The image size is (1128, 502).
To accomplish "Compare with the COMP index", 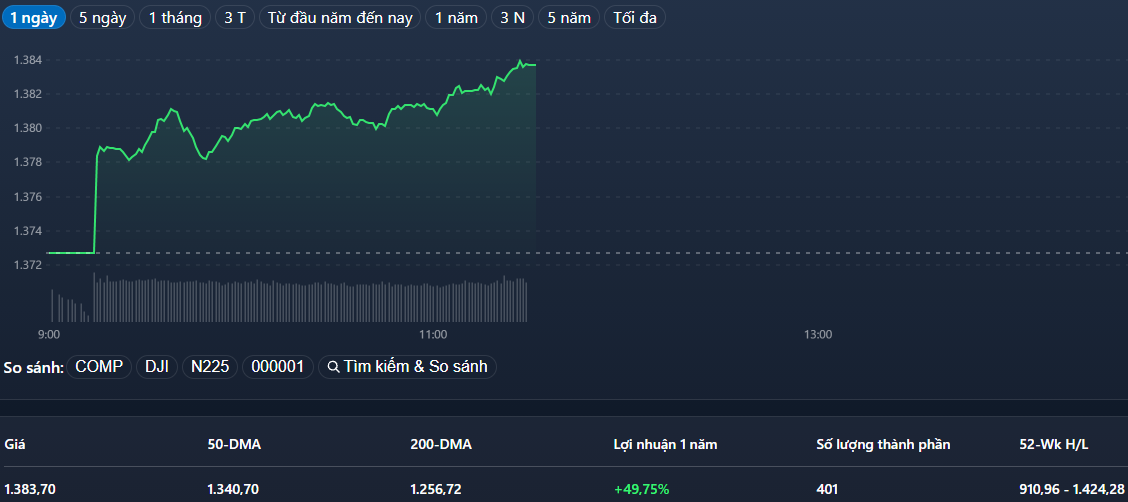I will tap(99, 367).
